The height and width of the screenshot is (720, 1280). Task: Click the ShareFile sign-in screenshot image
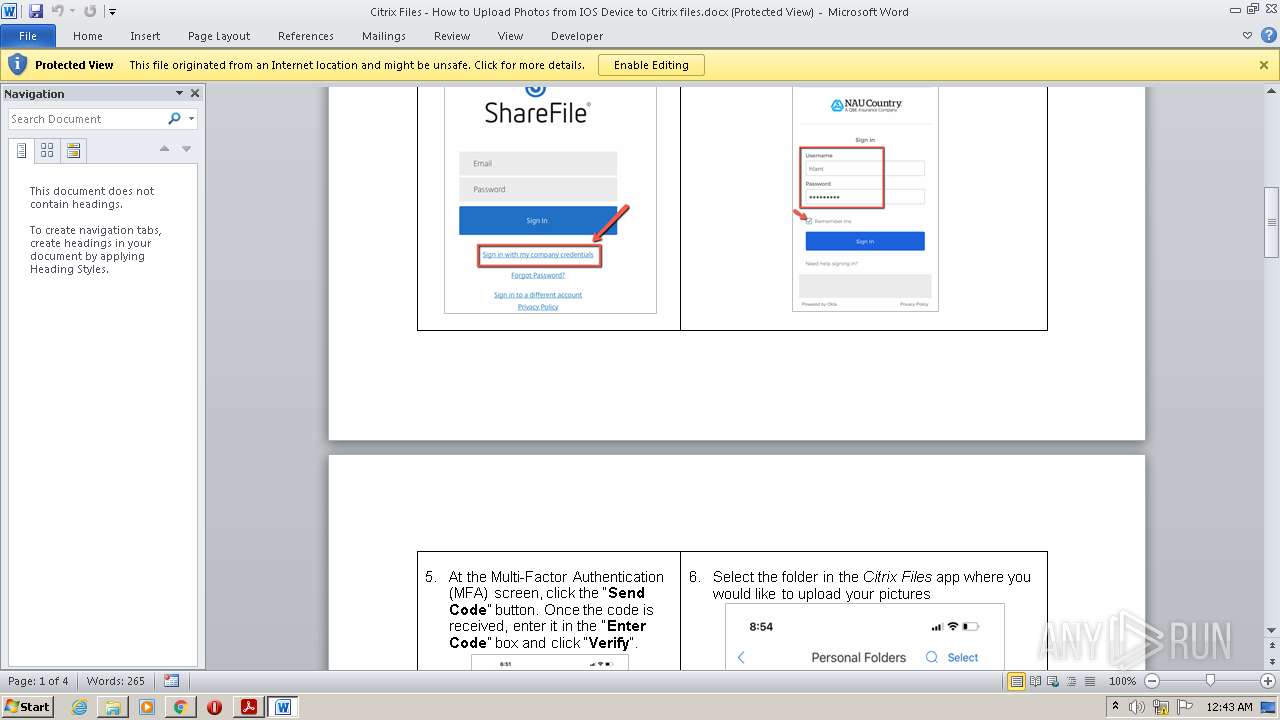[550, 200]
